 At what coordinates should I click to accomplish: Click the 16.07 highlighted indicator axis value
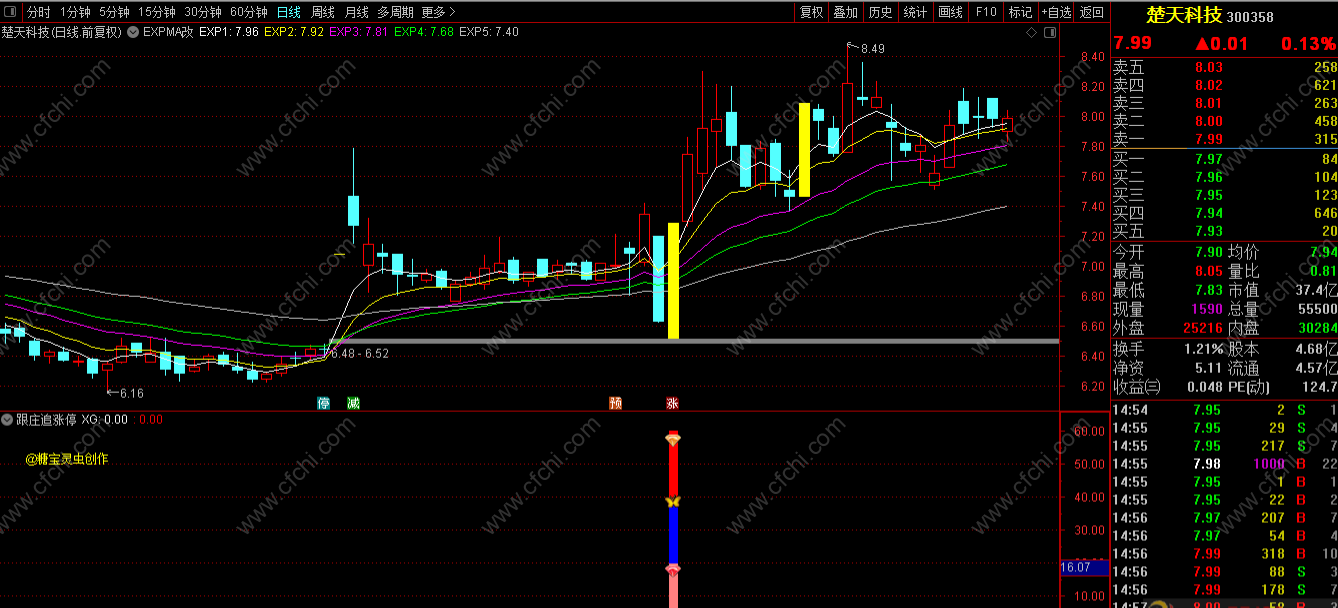point(1083,568)
